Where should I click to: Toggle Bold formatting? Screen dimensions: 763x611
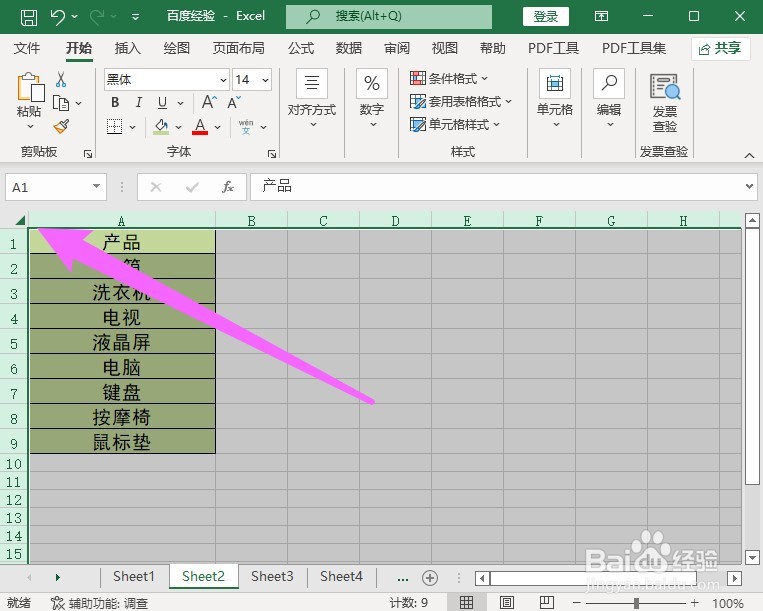click(x=115, y=102)
